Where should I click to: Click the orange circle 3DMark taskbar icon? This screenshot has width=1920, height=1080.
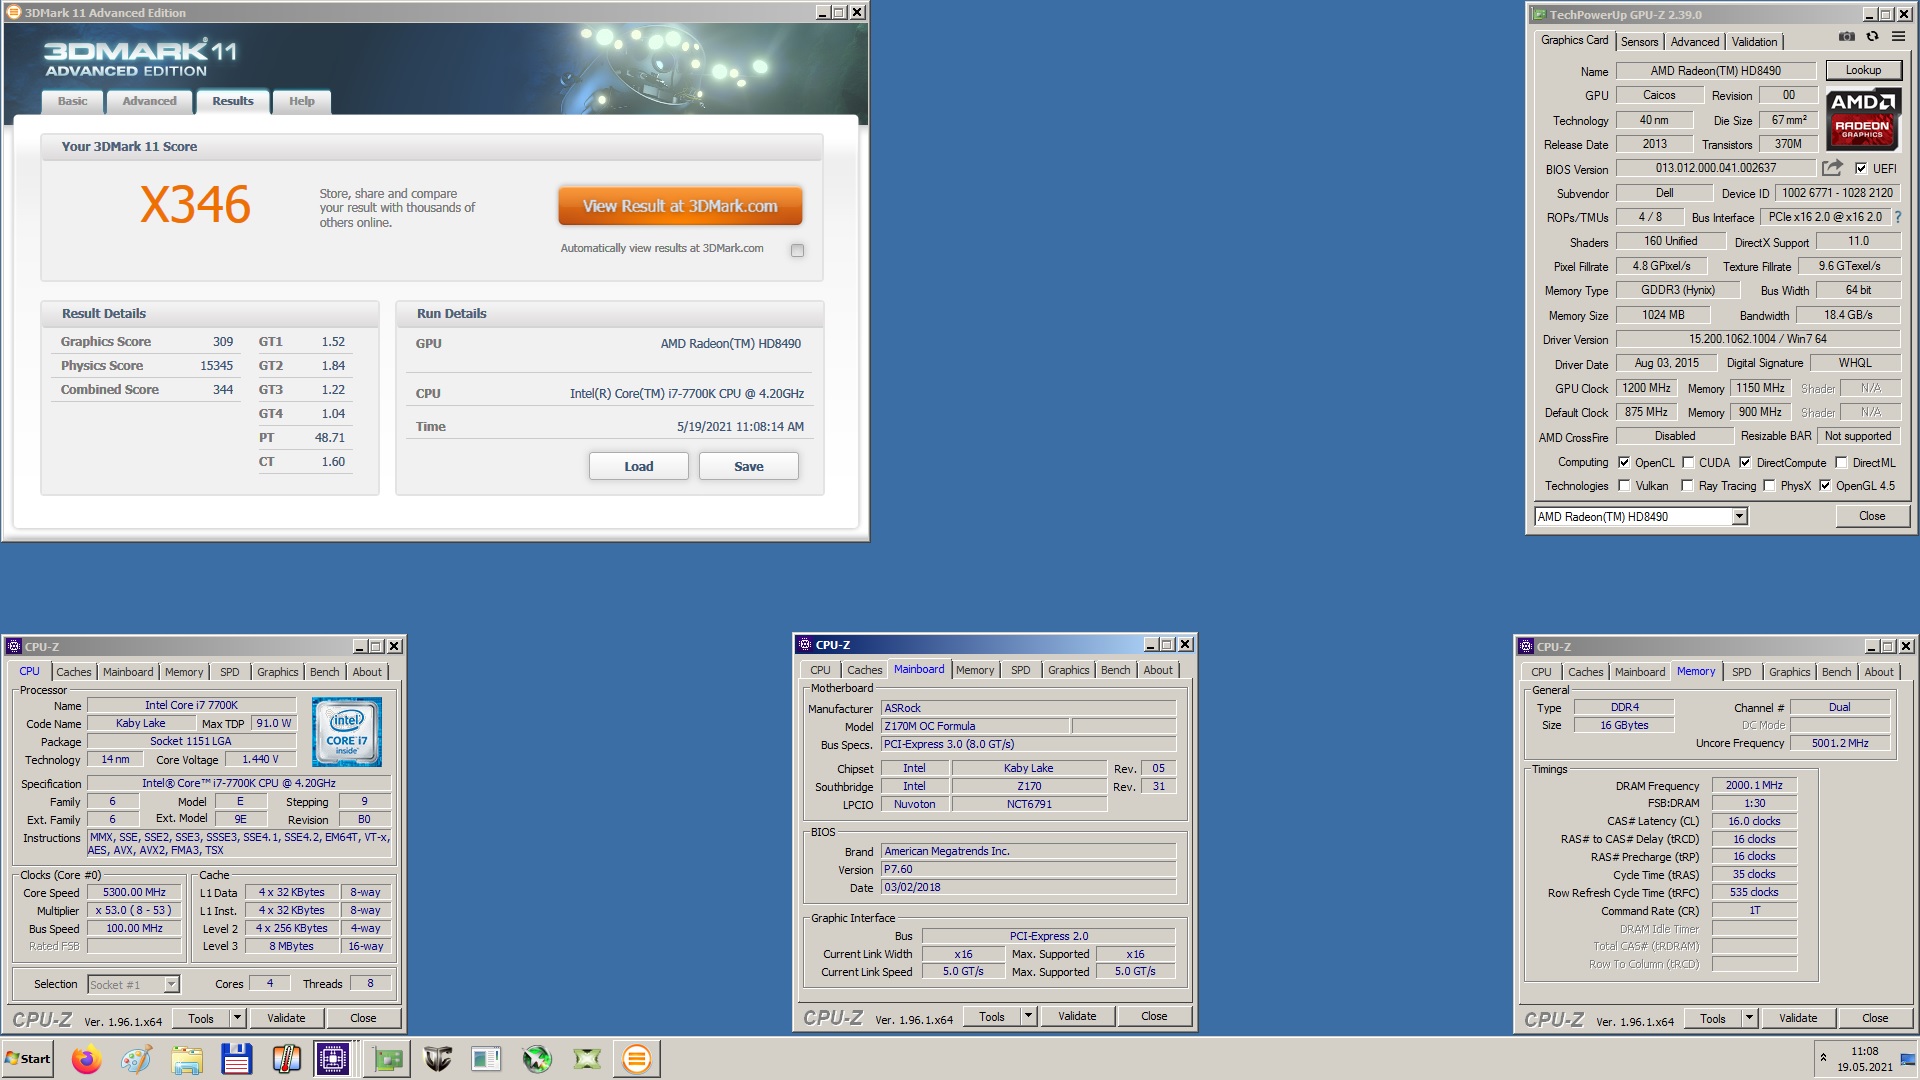(x=637, y=1058)
